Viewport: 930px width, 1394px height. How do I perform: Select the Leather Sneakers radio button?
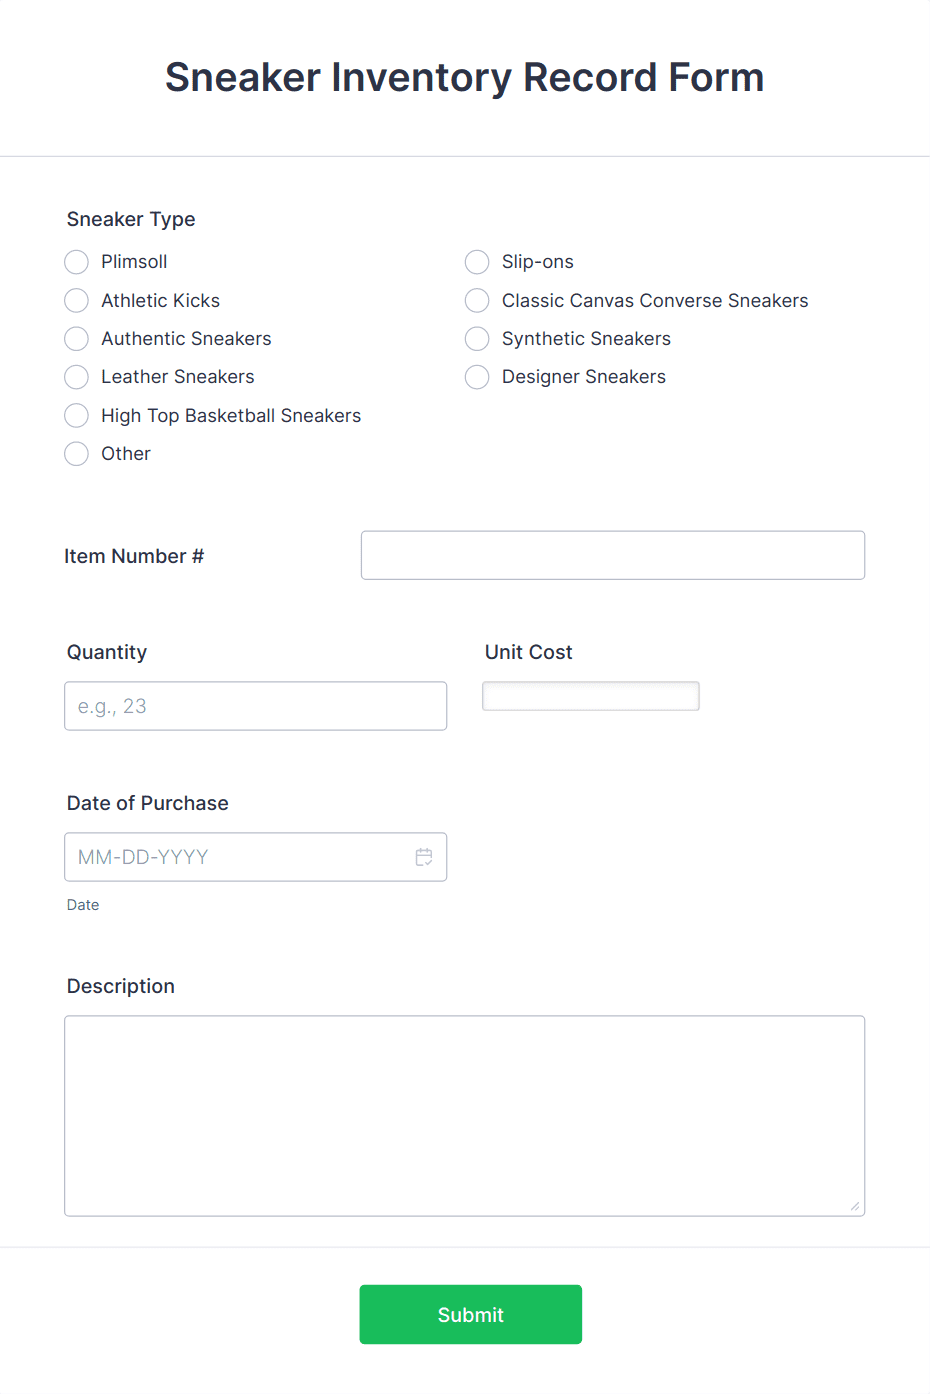(x=76, y=377)
